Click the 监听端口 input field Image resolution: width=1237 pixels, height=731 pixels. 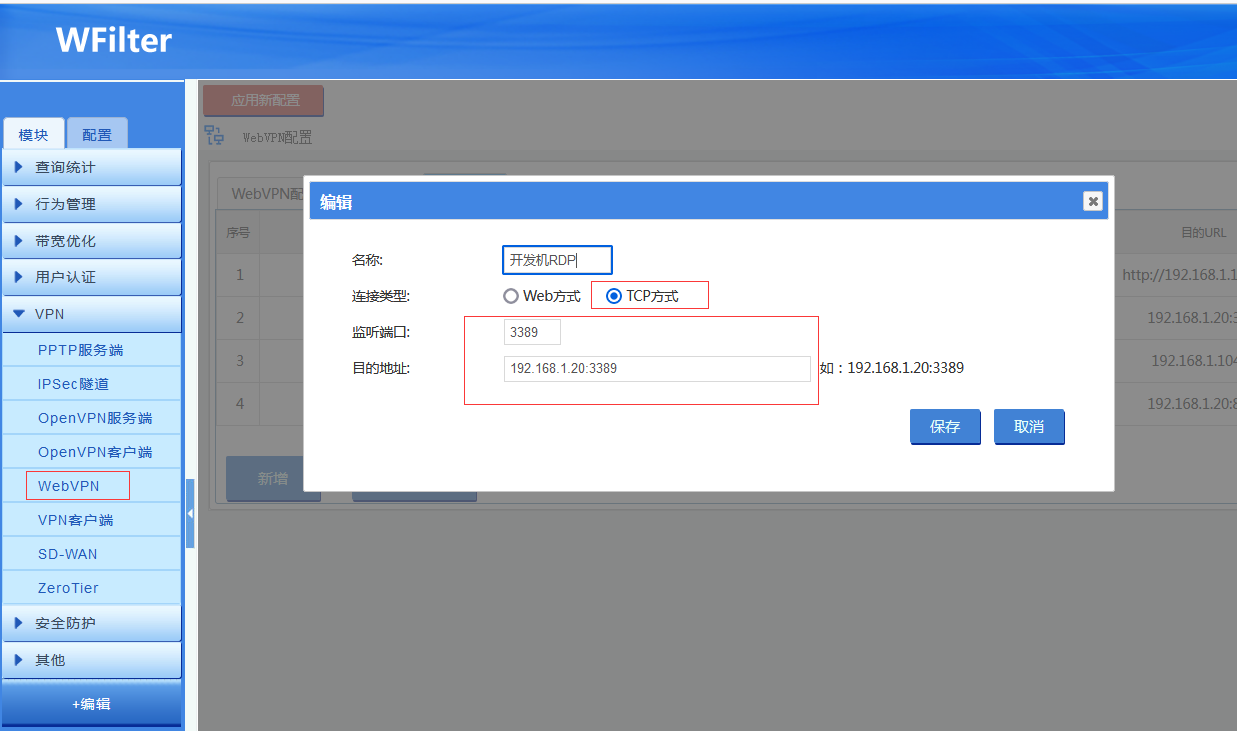pos(532,332)
